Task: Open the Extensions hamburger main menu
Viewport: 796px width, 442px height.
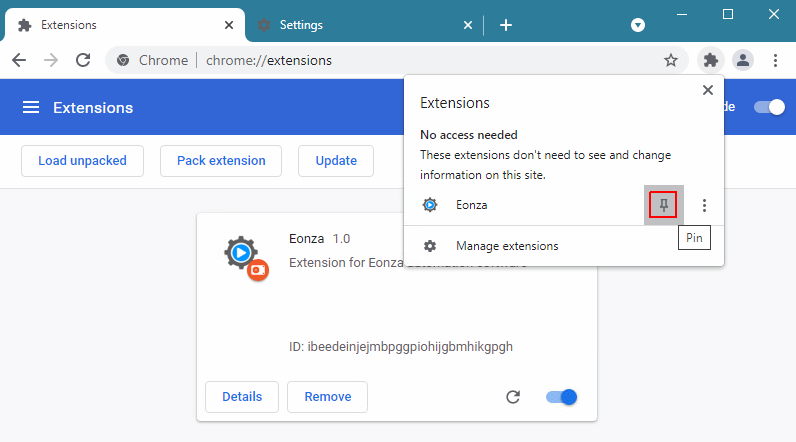Action: tap(31, 107)
